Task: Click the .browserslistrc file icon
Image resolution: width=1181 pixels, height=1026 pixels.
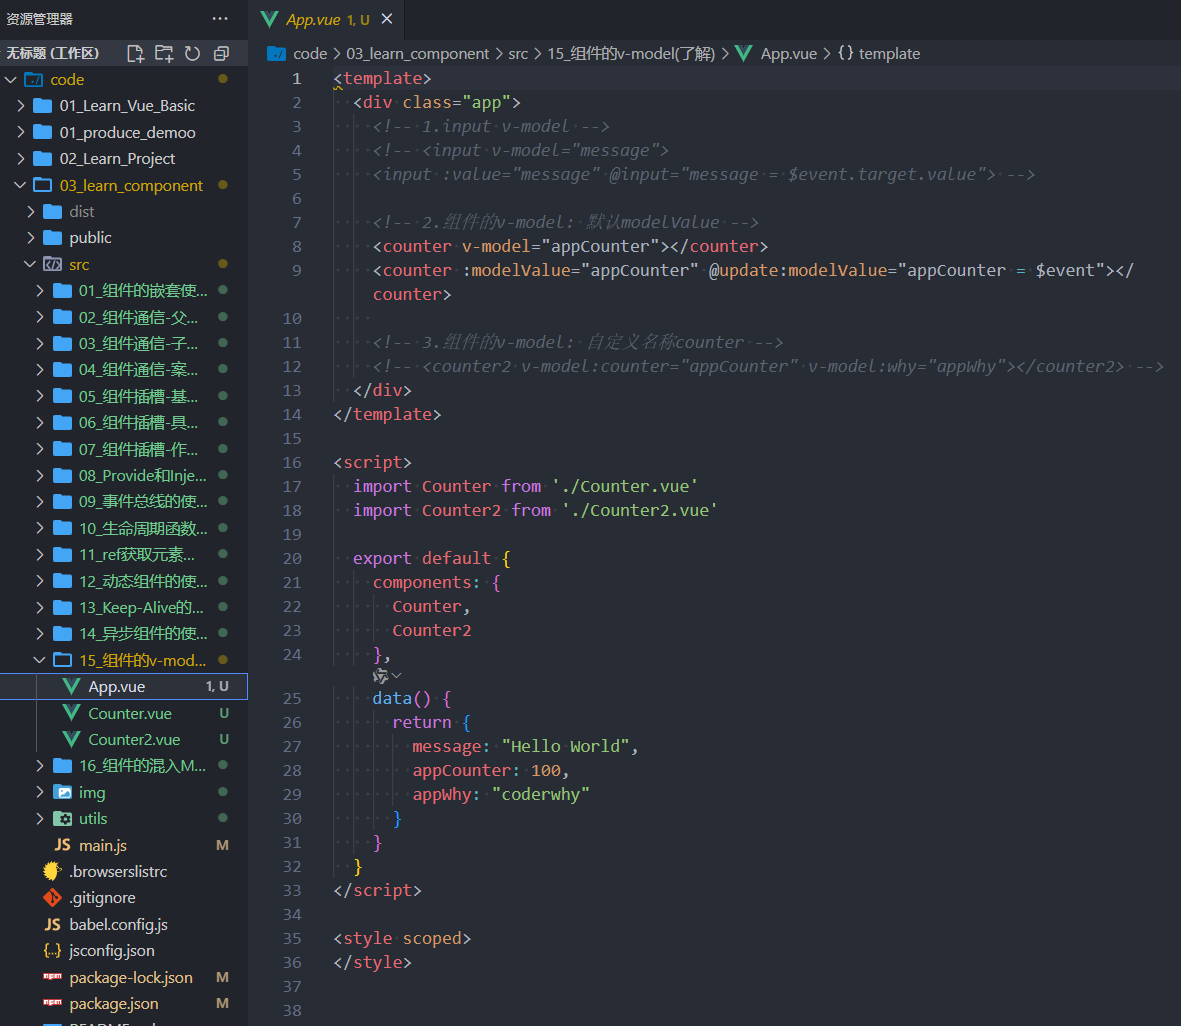Action: pyautogui.click(x=52, y=871)
